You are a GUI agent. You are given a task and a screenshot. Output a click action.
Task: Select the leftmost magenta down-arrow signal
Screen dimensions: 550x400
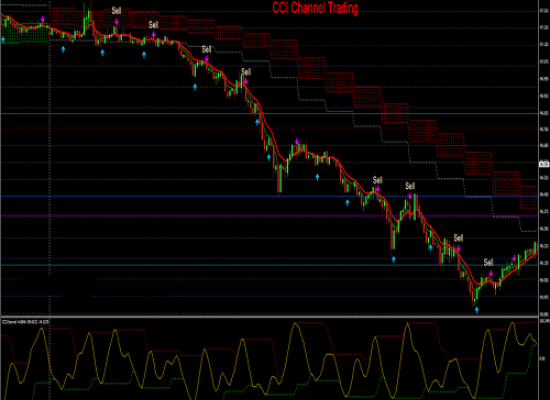[x=43, y=19]
